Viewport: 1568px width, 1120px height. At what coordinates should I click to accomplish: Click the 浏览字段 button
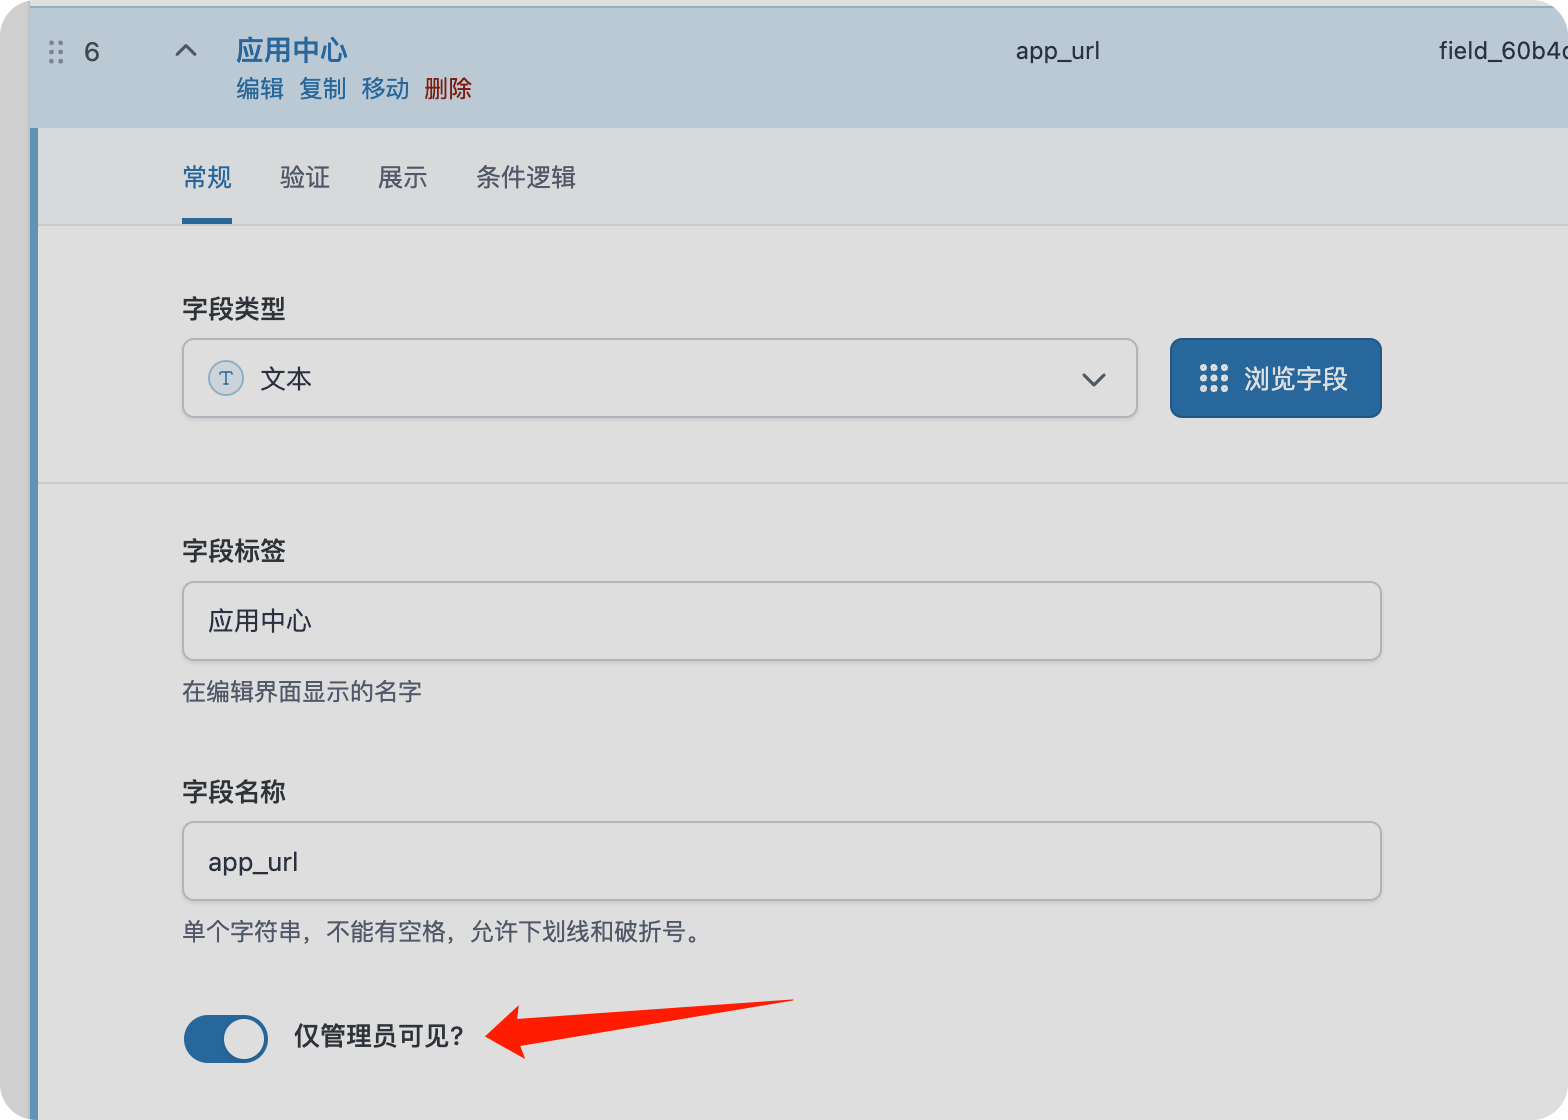tap(1276, 378)
